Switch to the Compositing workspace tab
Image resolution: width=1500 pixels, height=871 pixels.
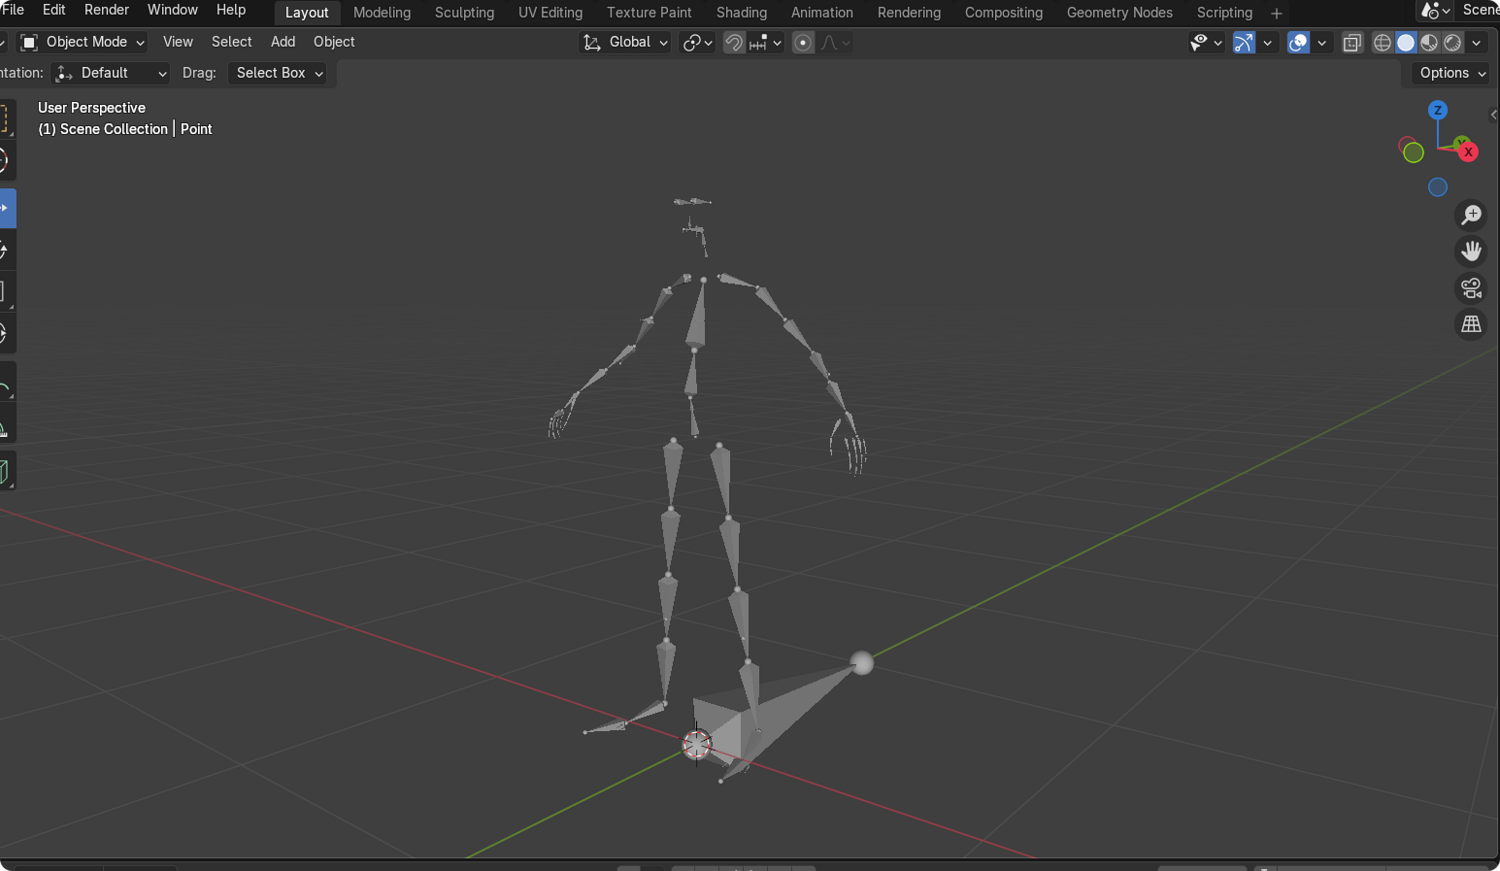pos(1003,13)
